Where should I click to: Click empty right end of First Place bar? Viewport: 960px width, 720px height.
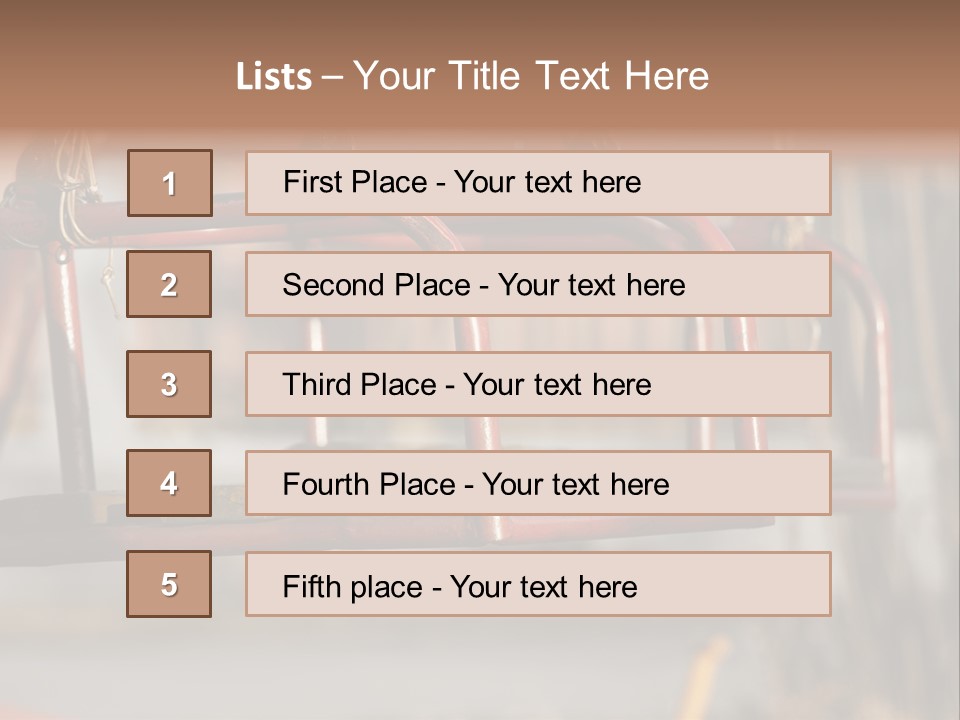[x=760, y=183]
